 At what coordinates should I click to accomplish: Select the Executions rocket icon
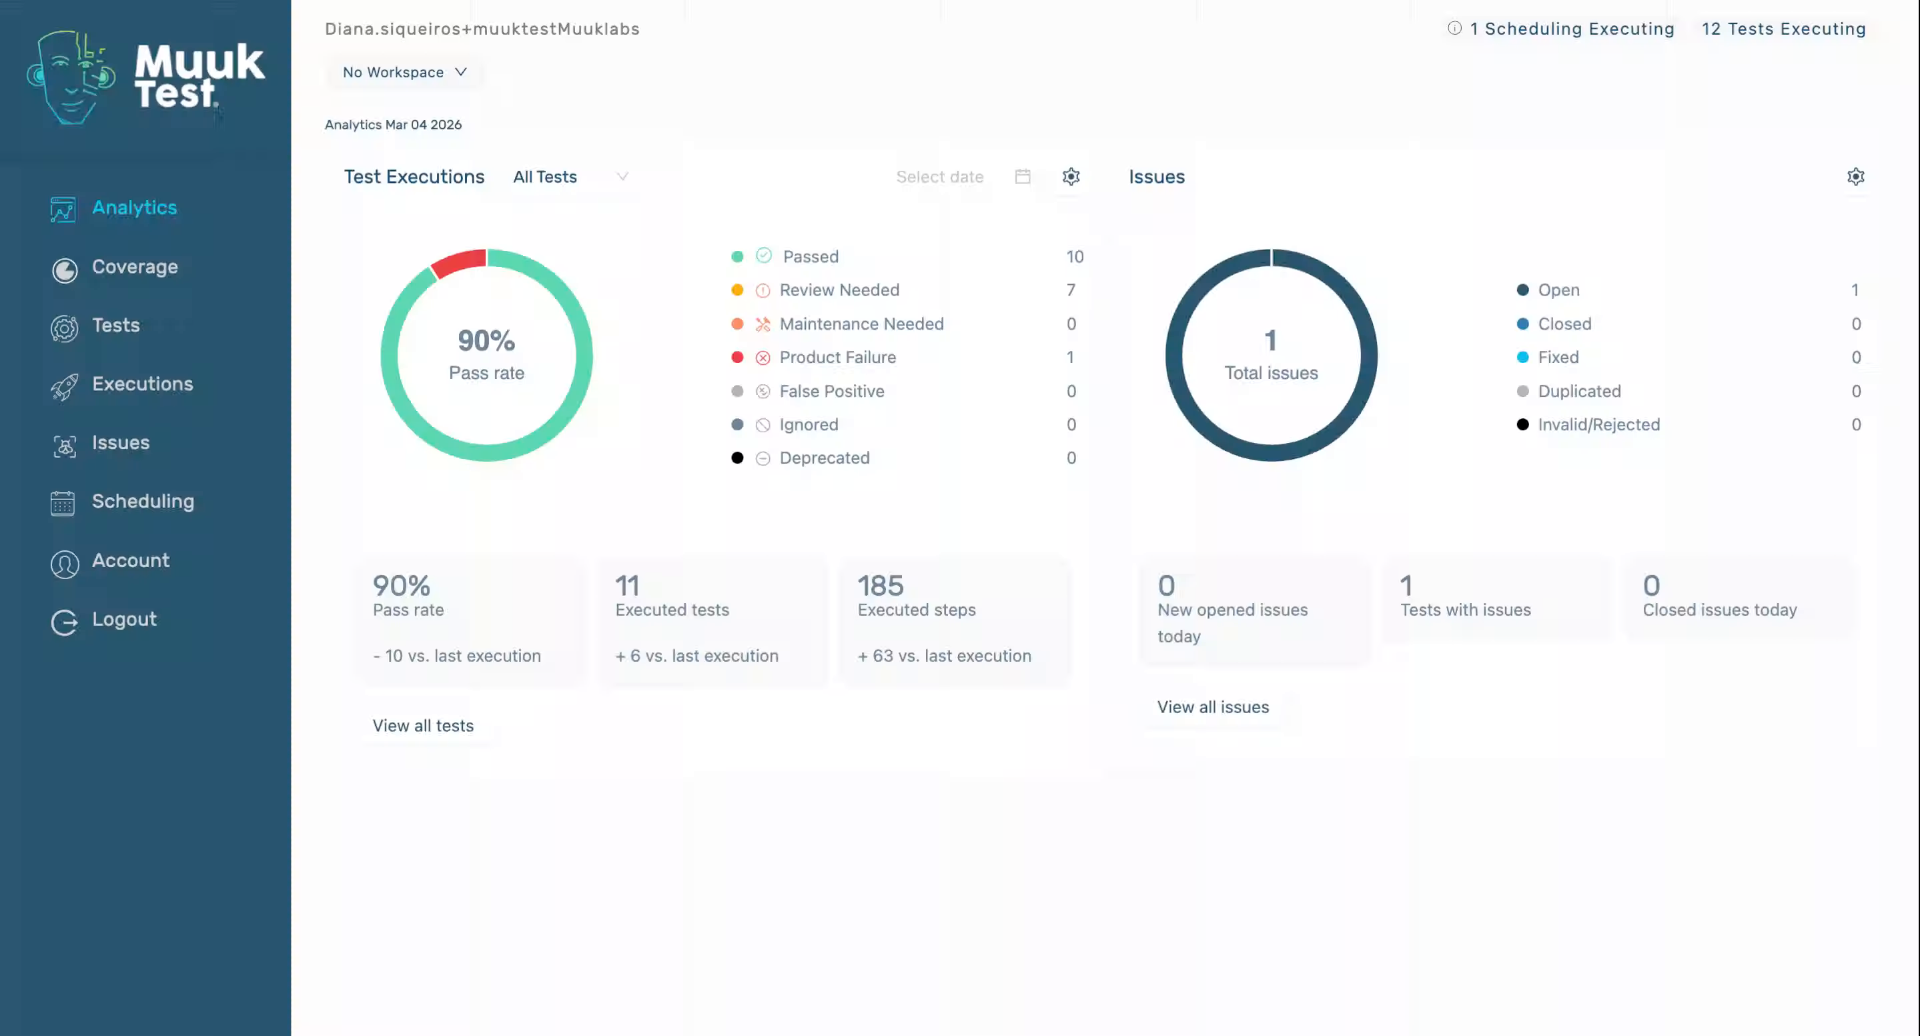click(x=63, y=387)
